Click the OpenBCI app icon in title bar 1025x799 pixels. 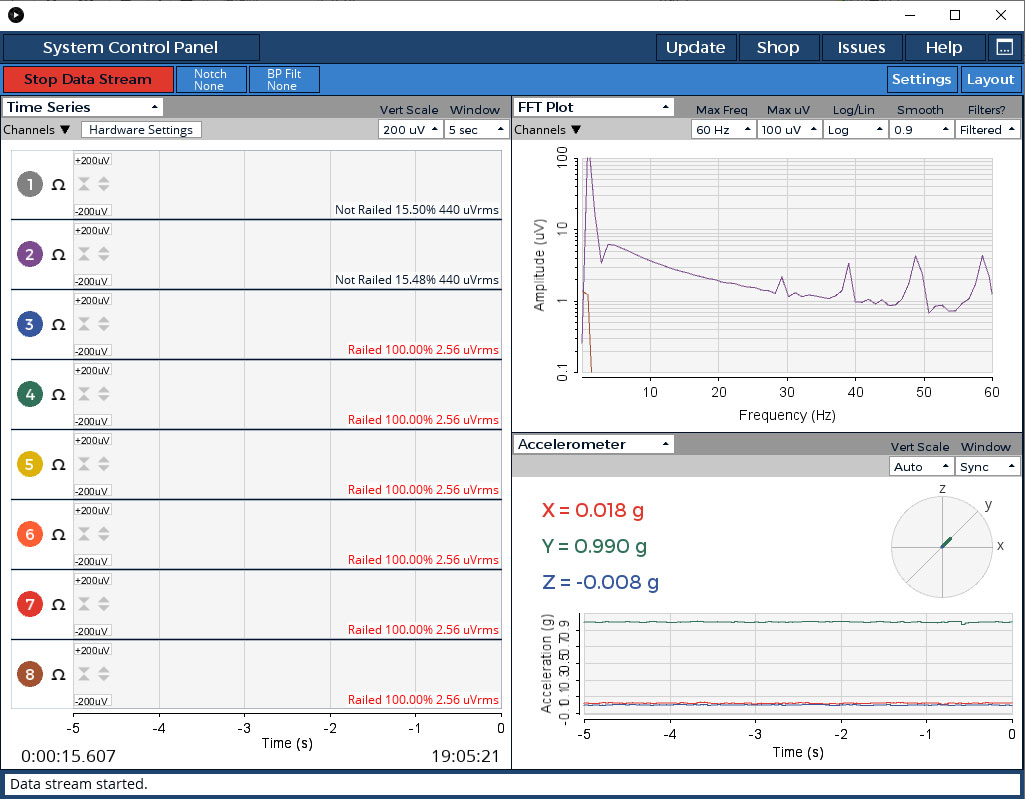coord(16,15)
